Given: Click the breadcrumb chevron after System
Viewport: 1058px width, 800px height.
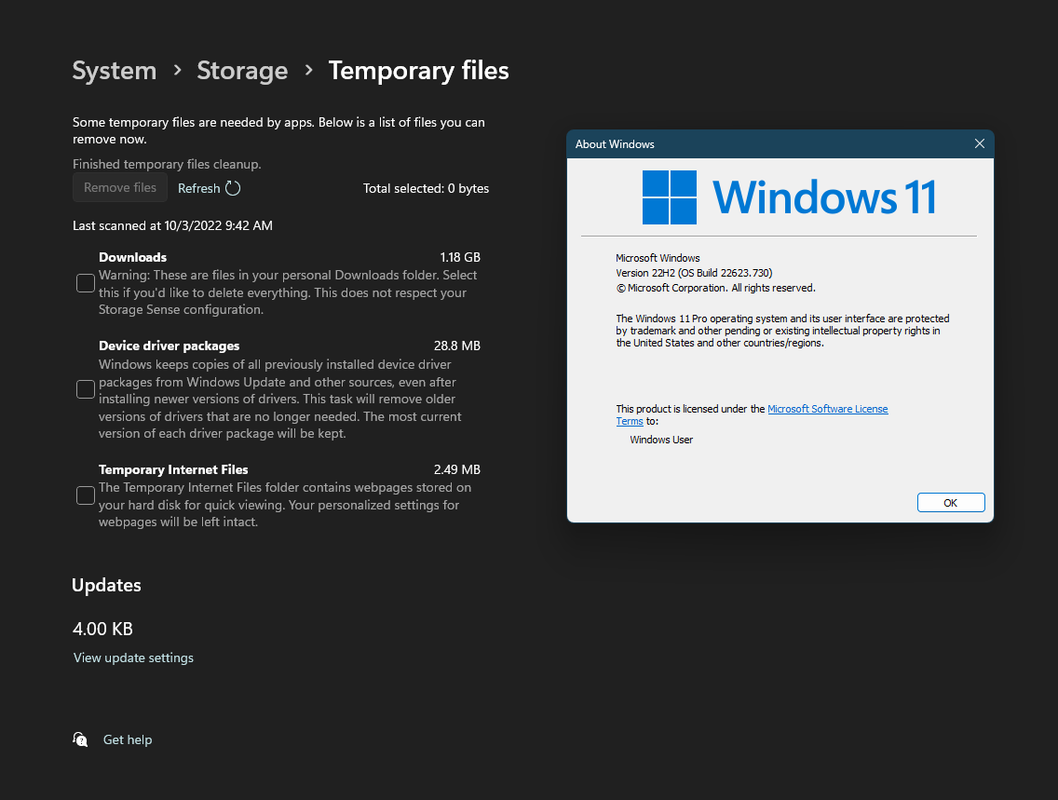Looking at the screenshot, I should click(x=177, y=70).
